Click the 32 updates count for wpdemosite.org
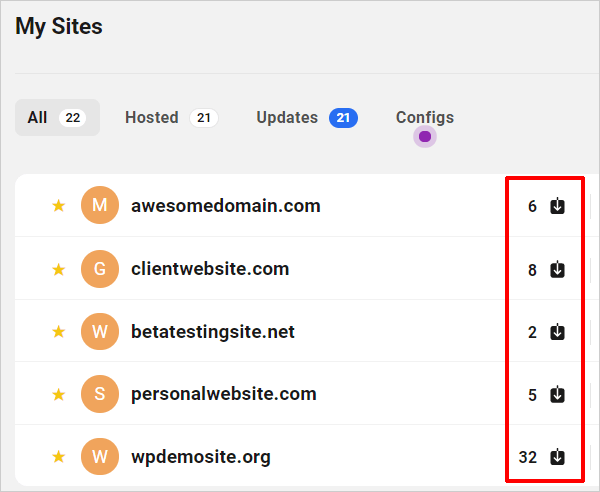Viewport: 600px width, 492px height. (x=527, y=457)
